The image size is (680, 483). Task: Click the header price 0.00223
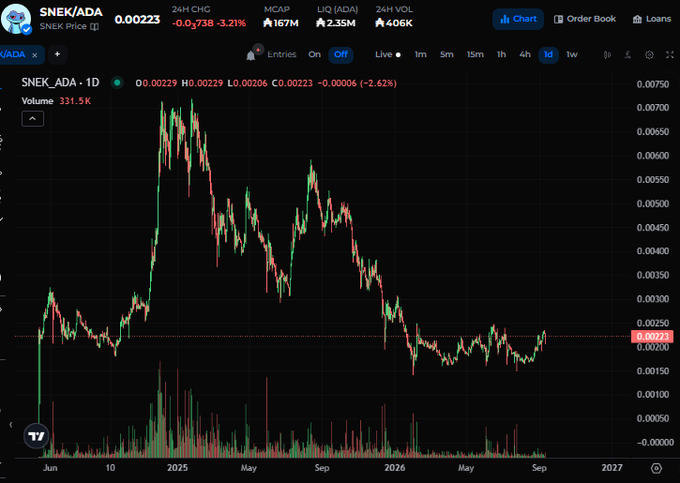137,20
